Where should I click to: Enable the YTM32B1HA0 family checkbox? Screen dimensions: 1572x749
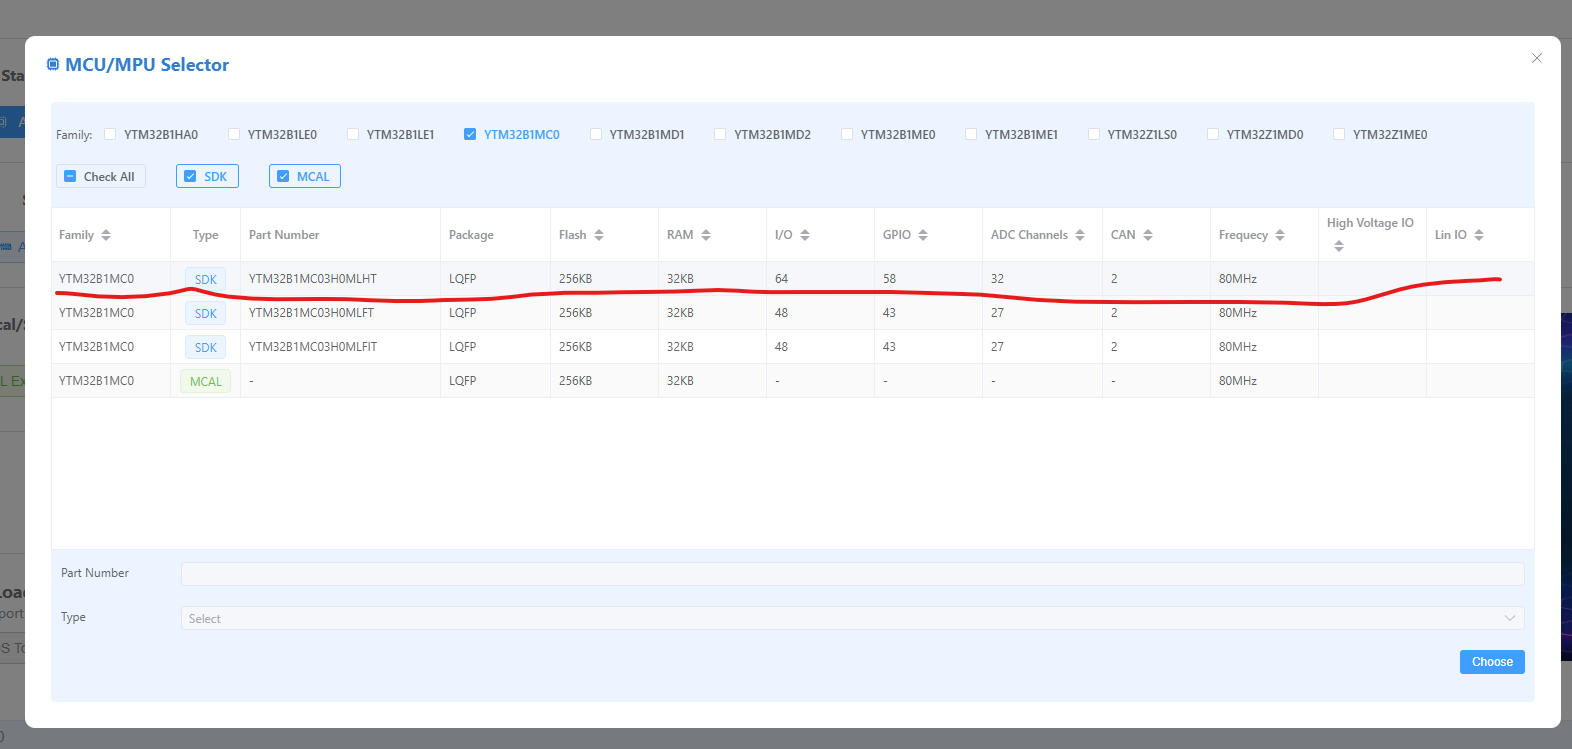coord(110,134)
